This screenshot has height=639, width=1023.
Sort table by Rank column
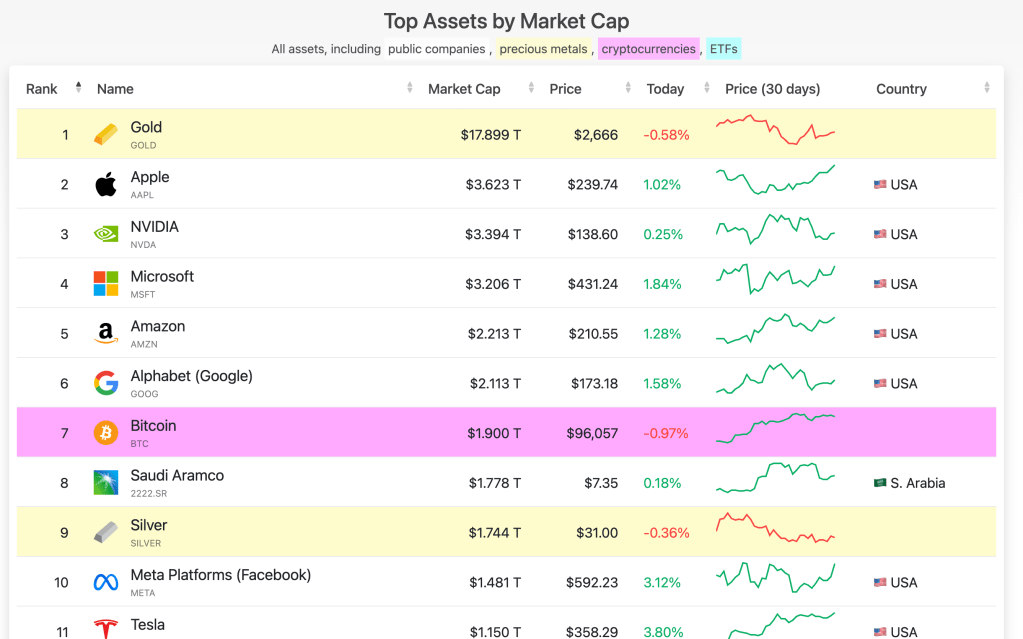pos(42,89)
